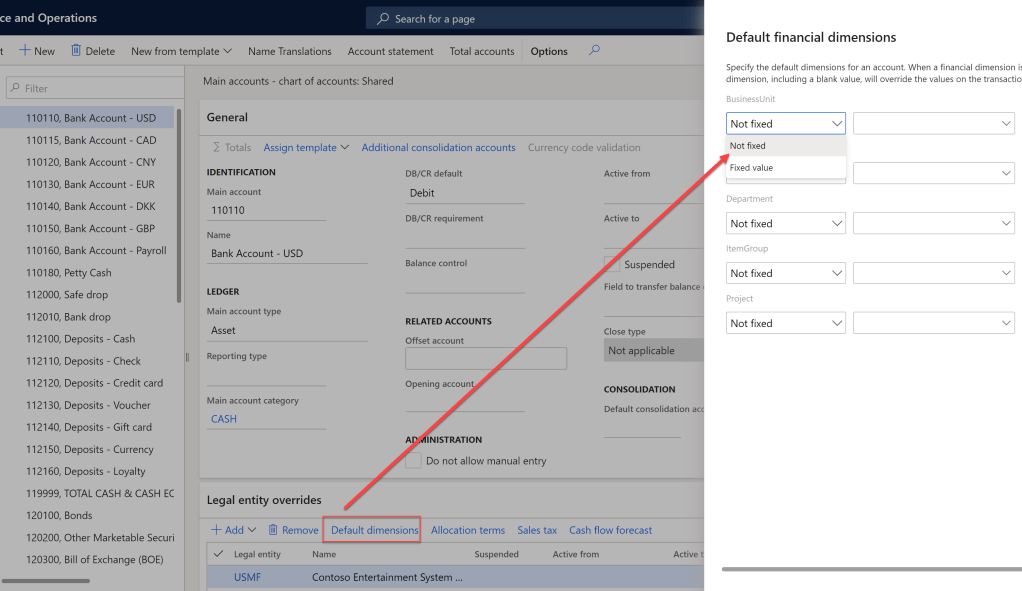The height and width of the screenshot is (591, 1022).
Task: Click the Remove trash icon under Legal entity overrides
Action: pyautogui.click(x=273, y=530)
